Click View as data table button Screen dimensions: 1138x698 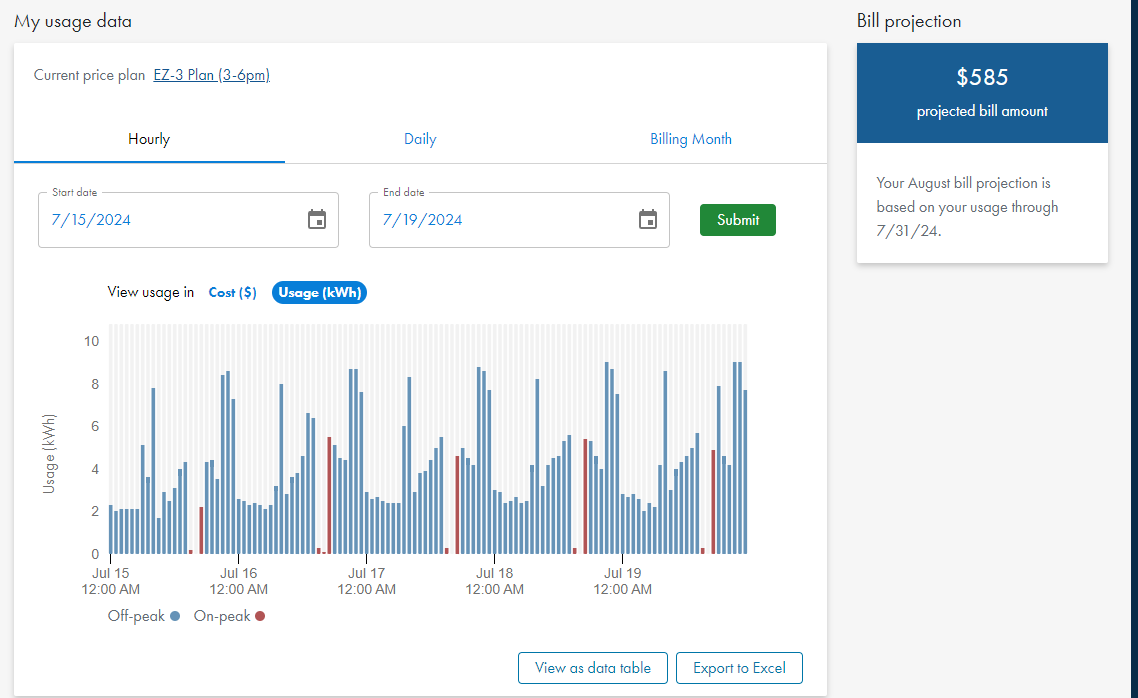[x=592, y=668]
